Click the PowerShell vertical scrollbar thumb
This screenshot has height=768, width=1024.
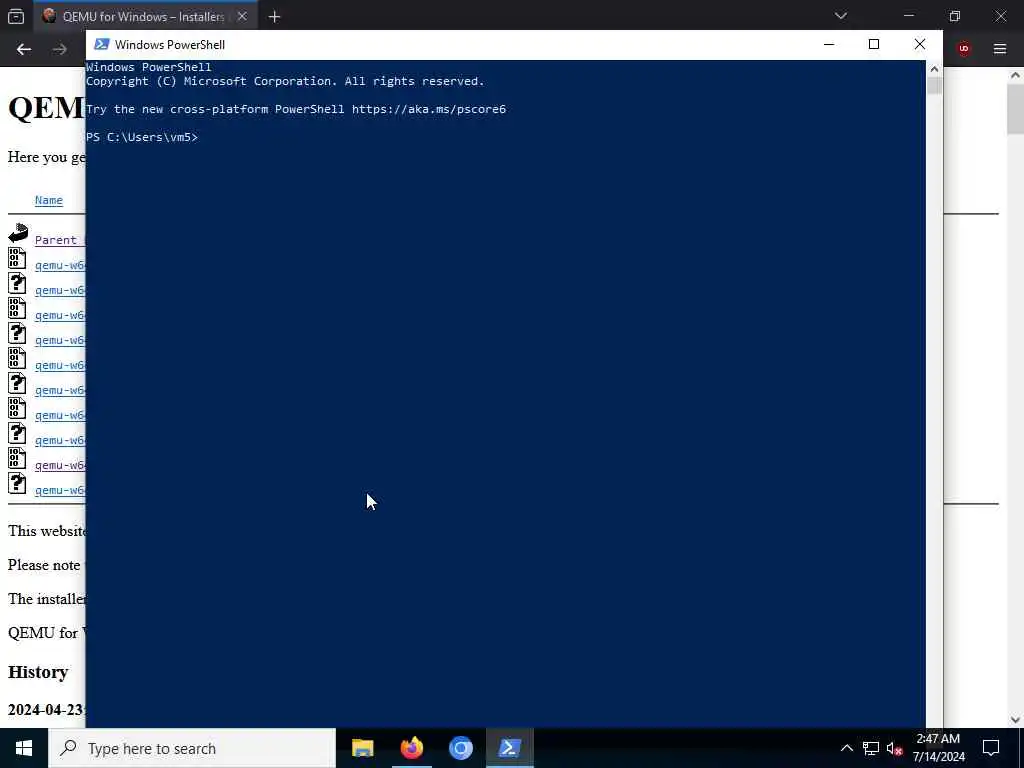[x=934, y=86]
